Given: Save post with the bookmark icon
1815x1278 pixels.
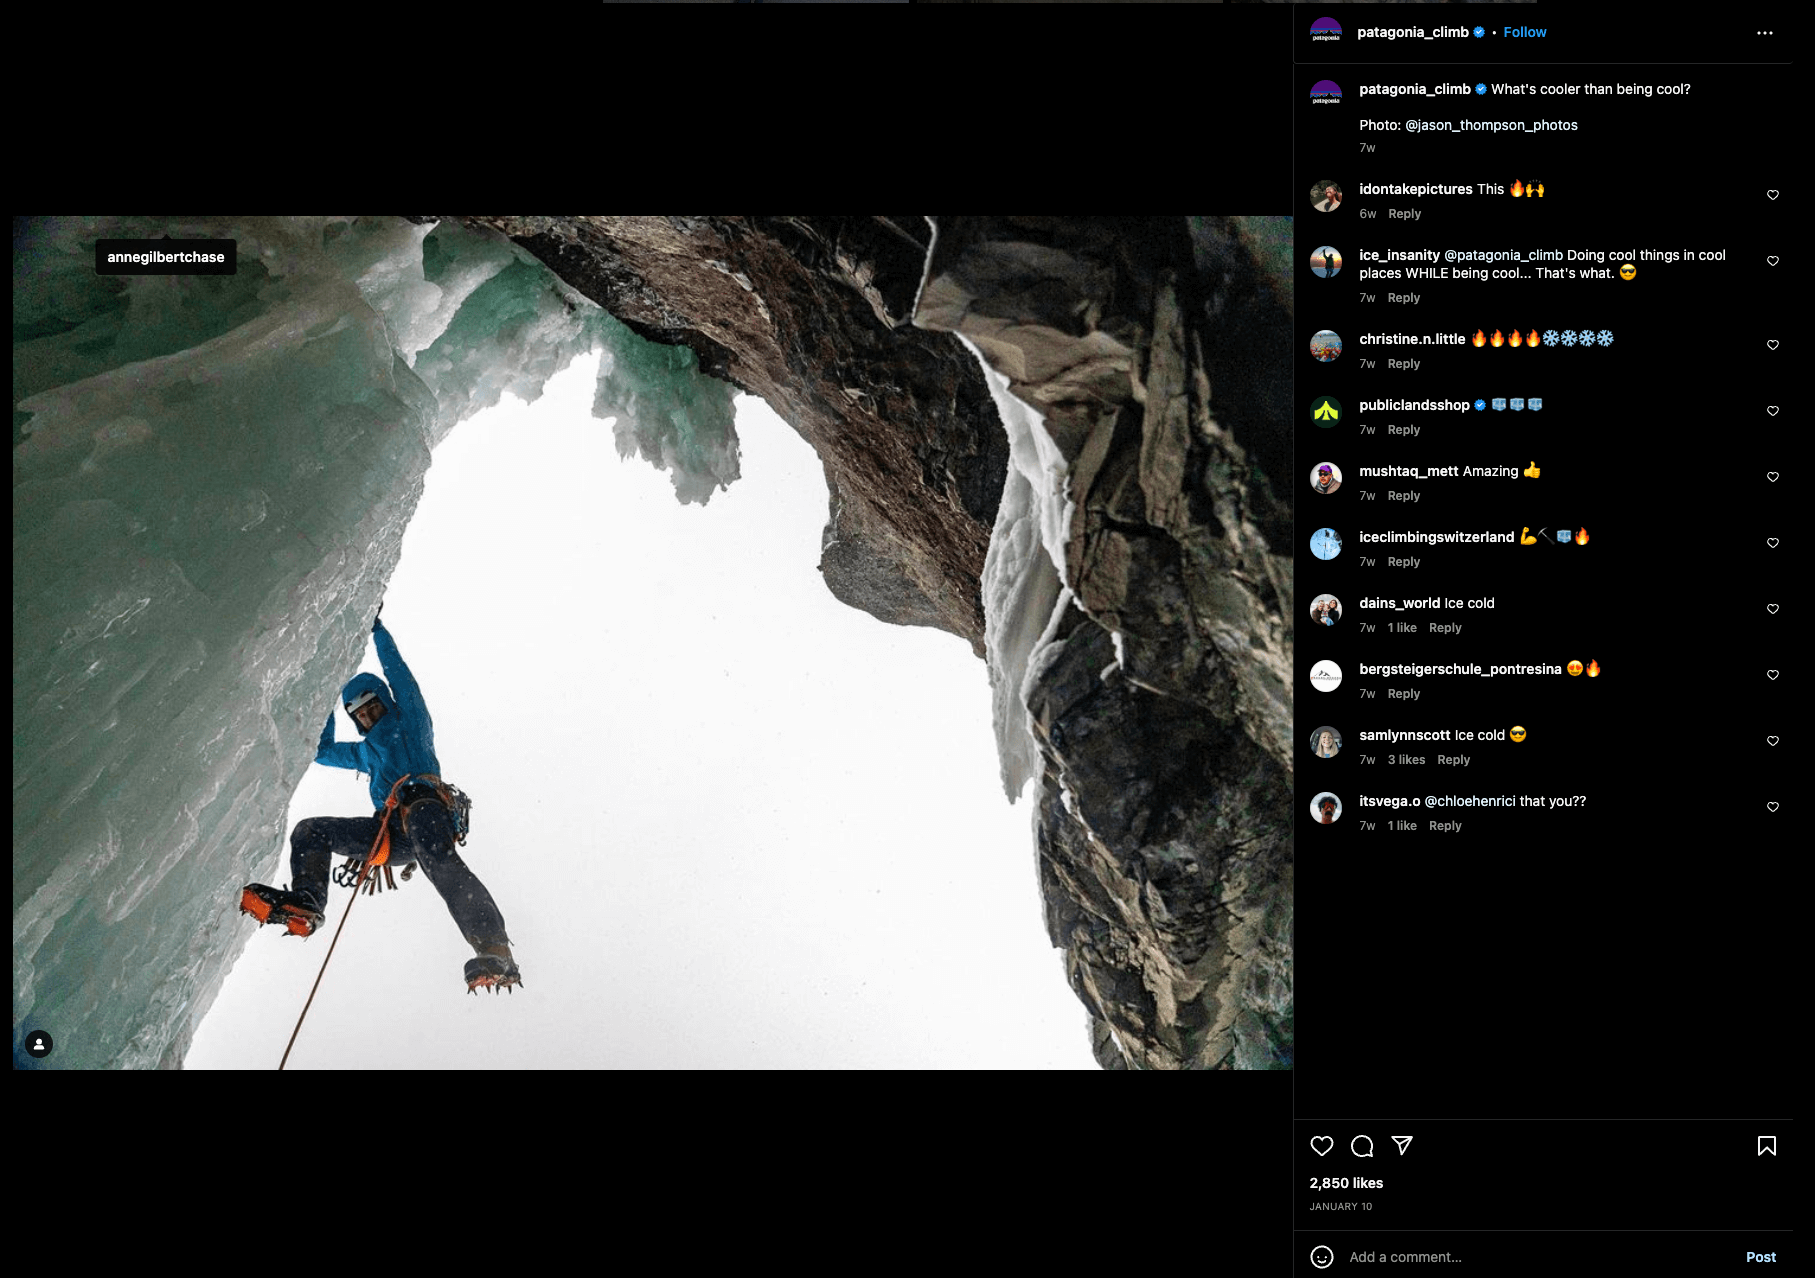Looking at the screenshot, I should coord(1767,1146).
